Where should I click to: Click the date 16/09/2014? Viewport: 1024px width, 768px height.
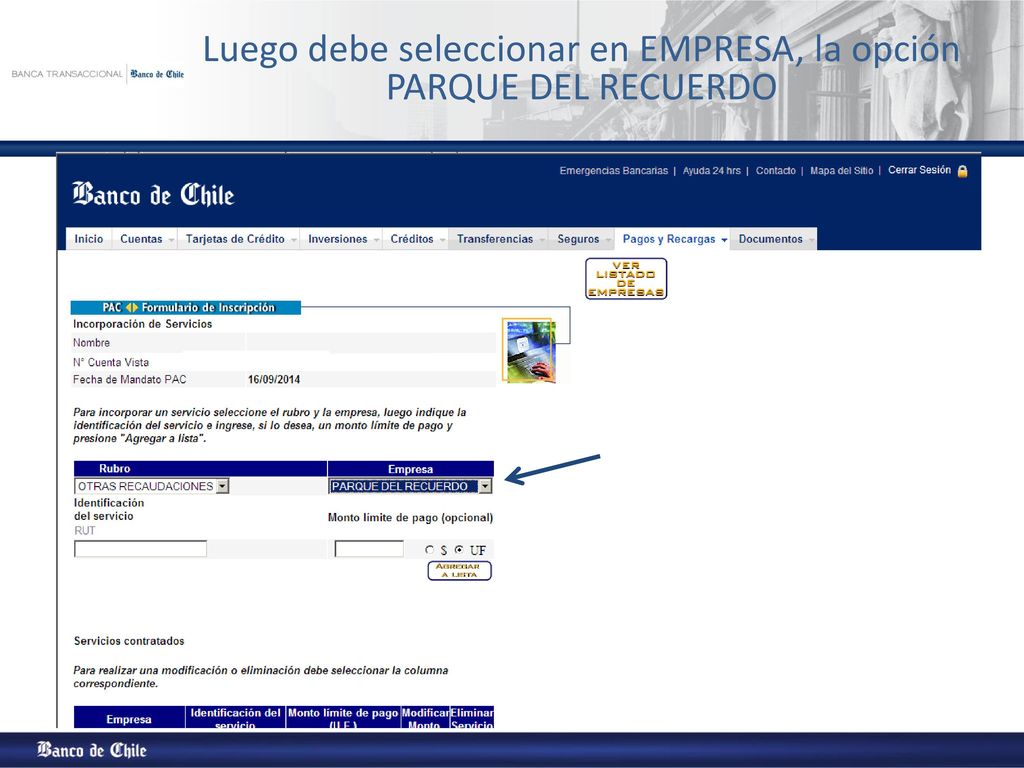[274, 379]
